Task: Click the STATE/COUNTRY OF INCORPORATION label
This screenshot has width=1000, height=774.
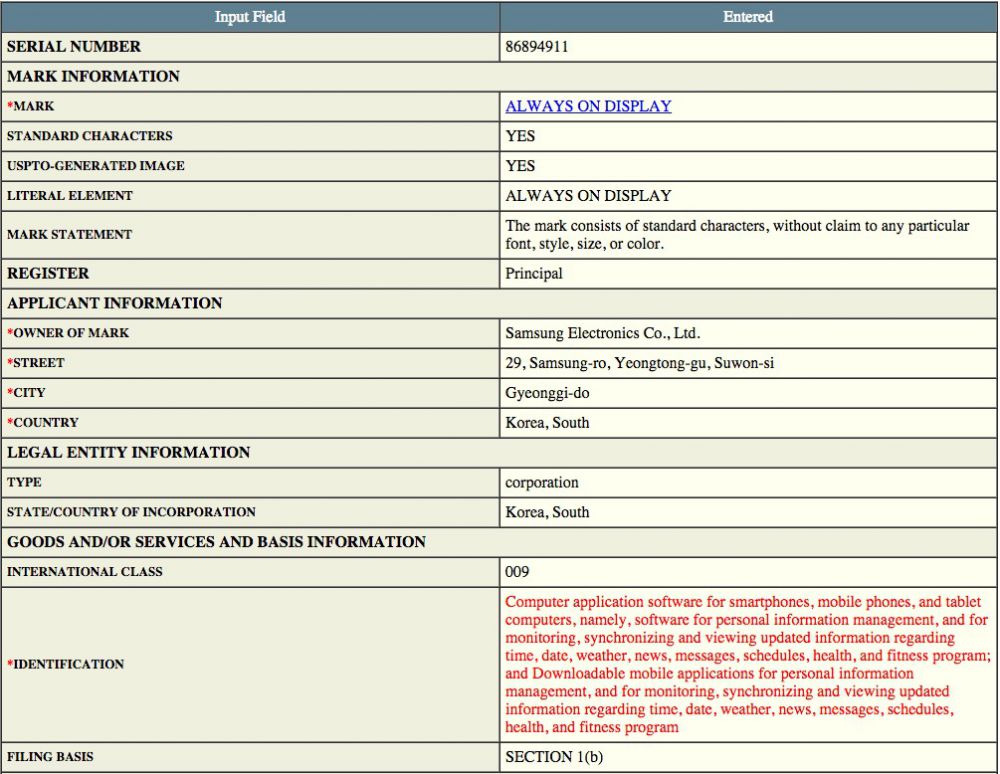Action: click(131, 512)
